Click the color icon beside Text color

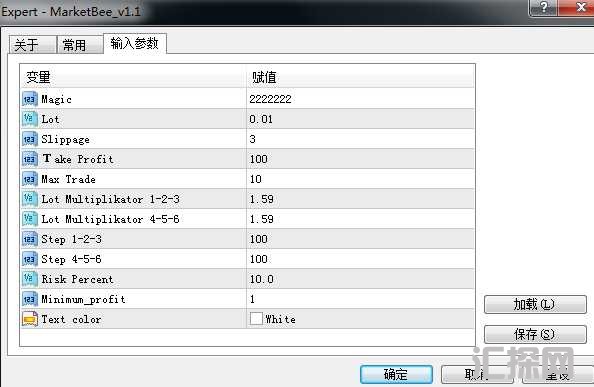coord(30,319)
